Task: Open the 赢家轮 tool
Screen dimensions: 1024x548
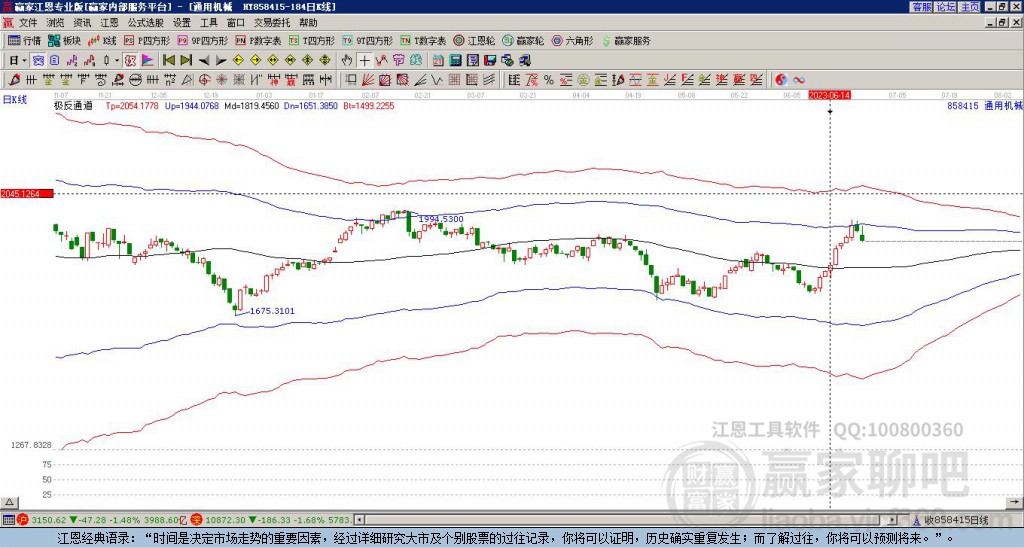Action: click(x=523, y=40)
